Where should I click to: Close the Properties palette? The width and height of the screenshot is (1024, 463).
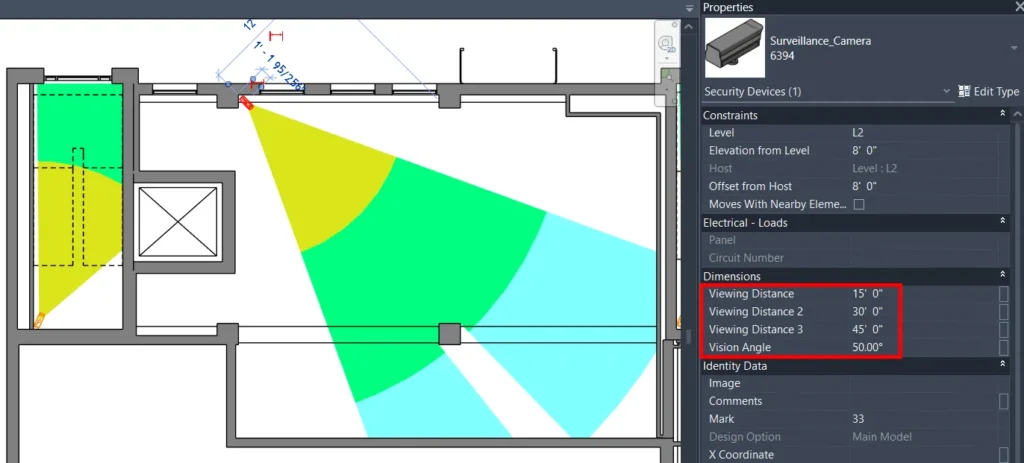coord(1010,7)
